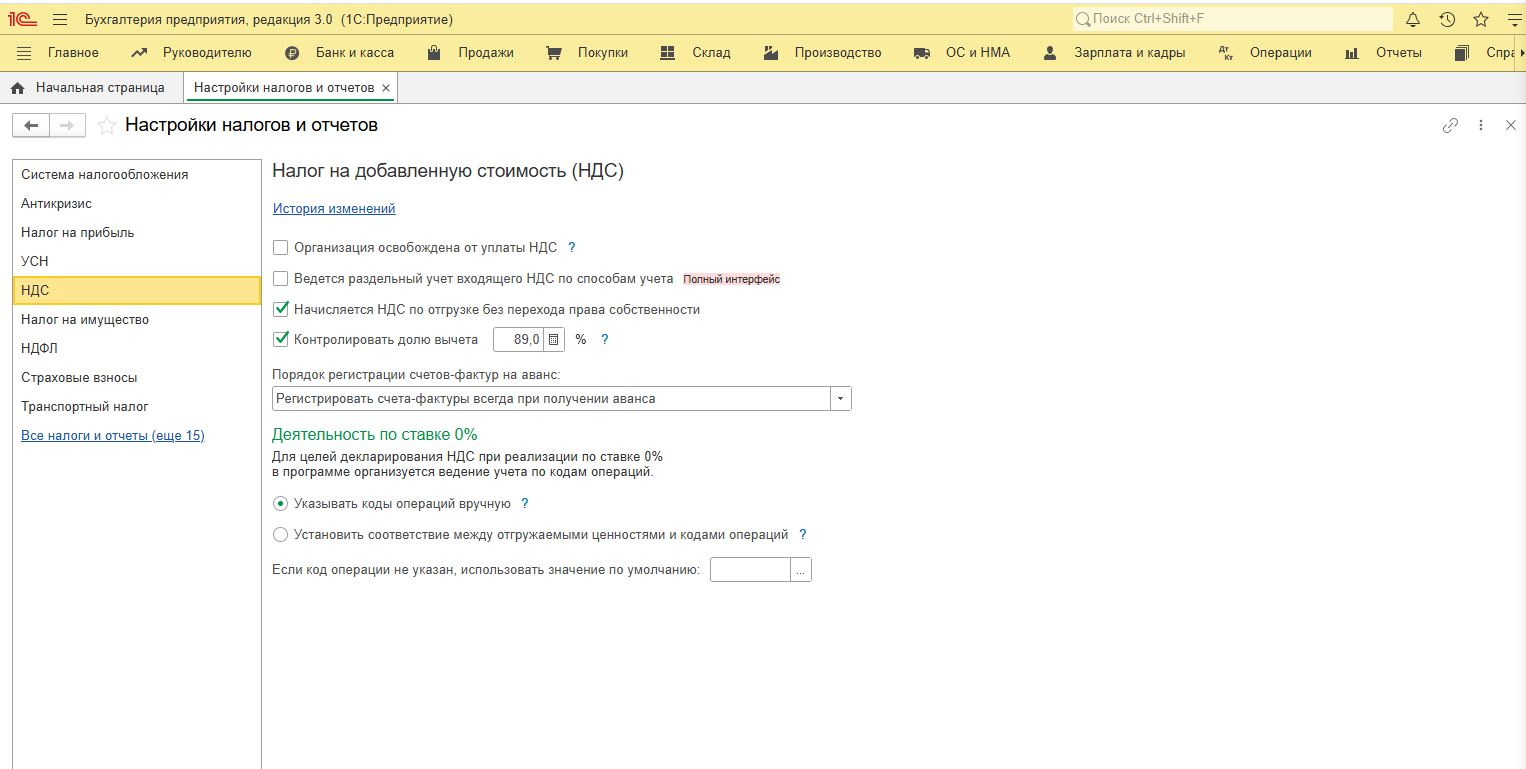Open calculator icon in percentage field
This screenshot has height=769, width=1526.
554,340
